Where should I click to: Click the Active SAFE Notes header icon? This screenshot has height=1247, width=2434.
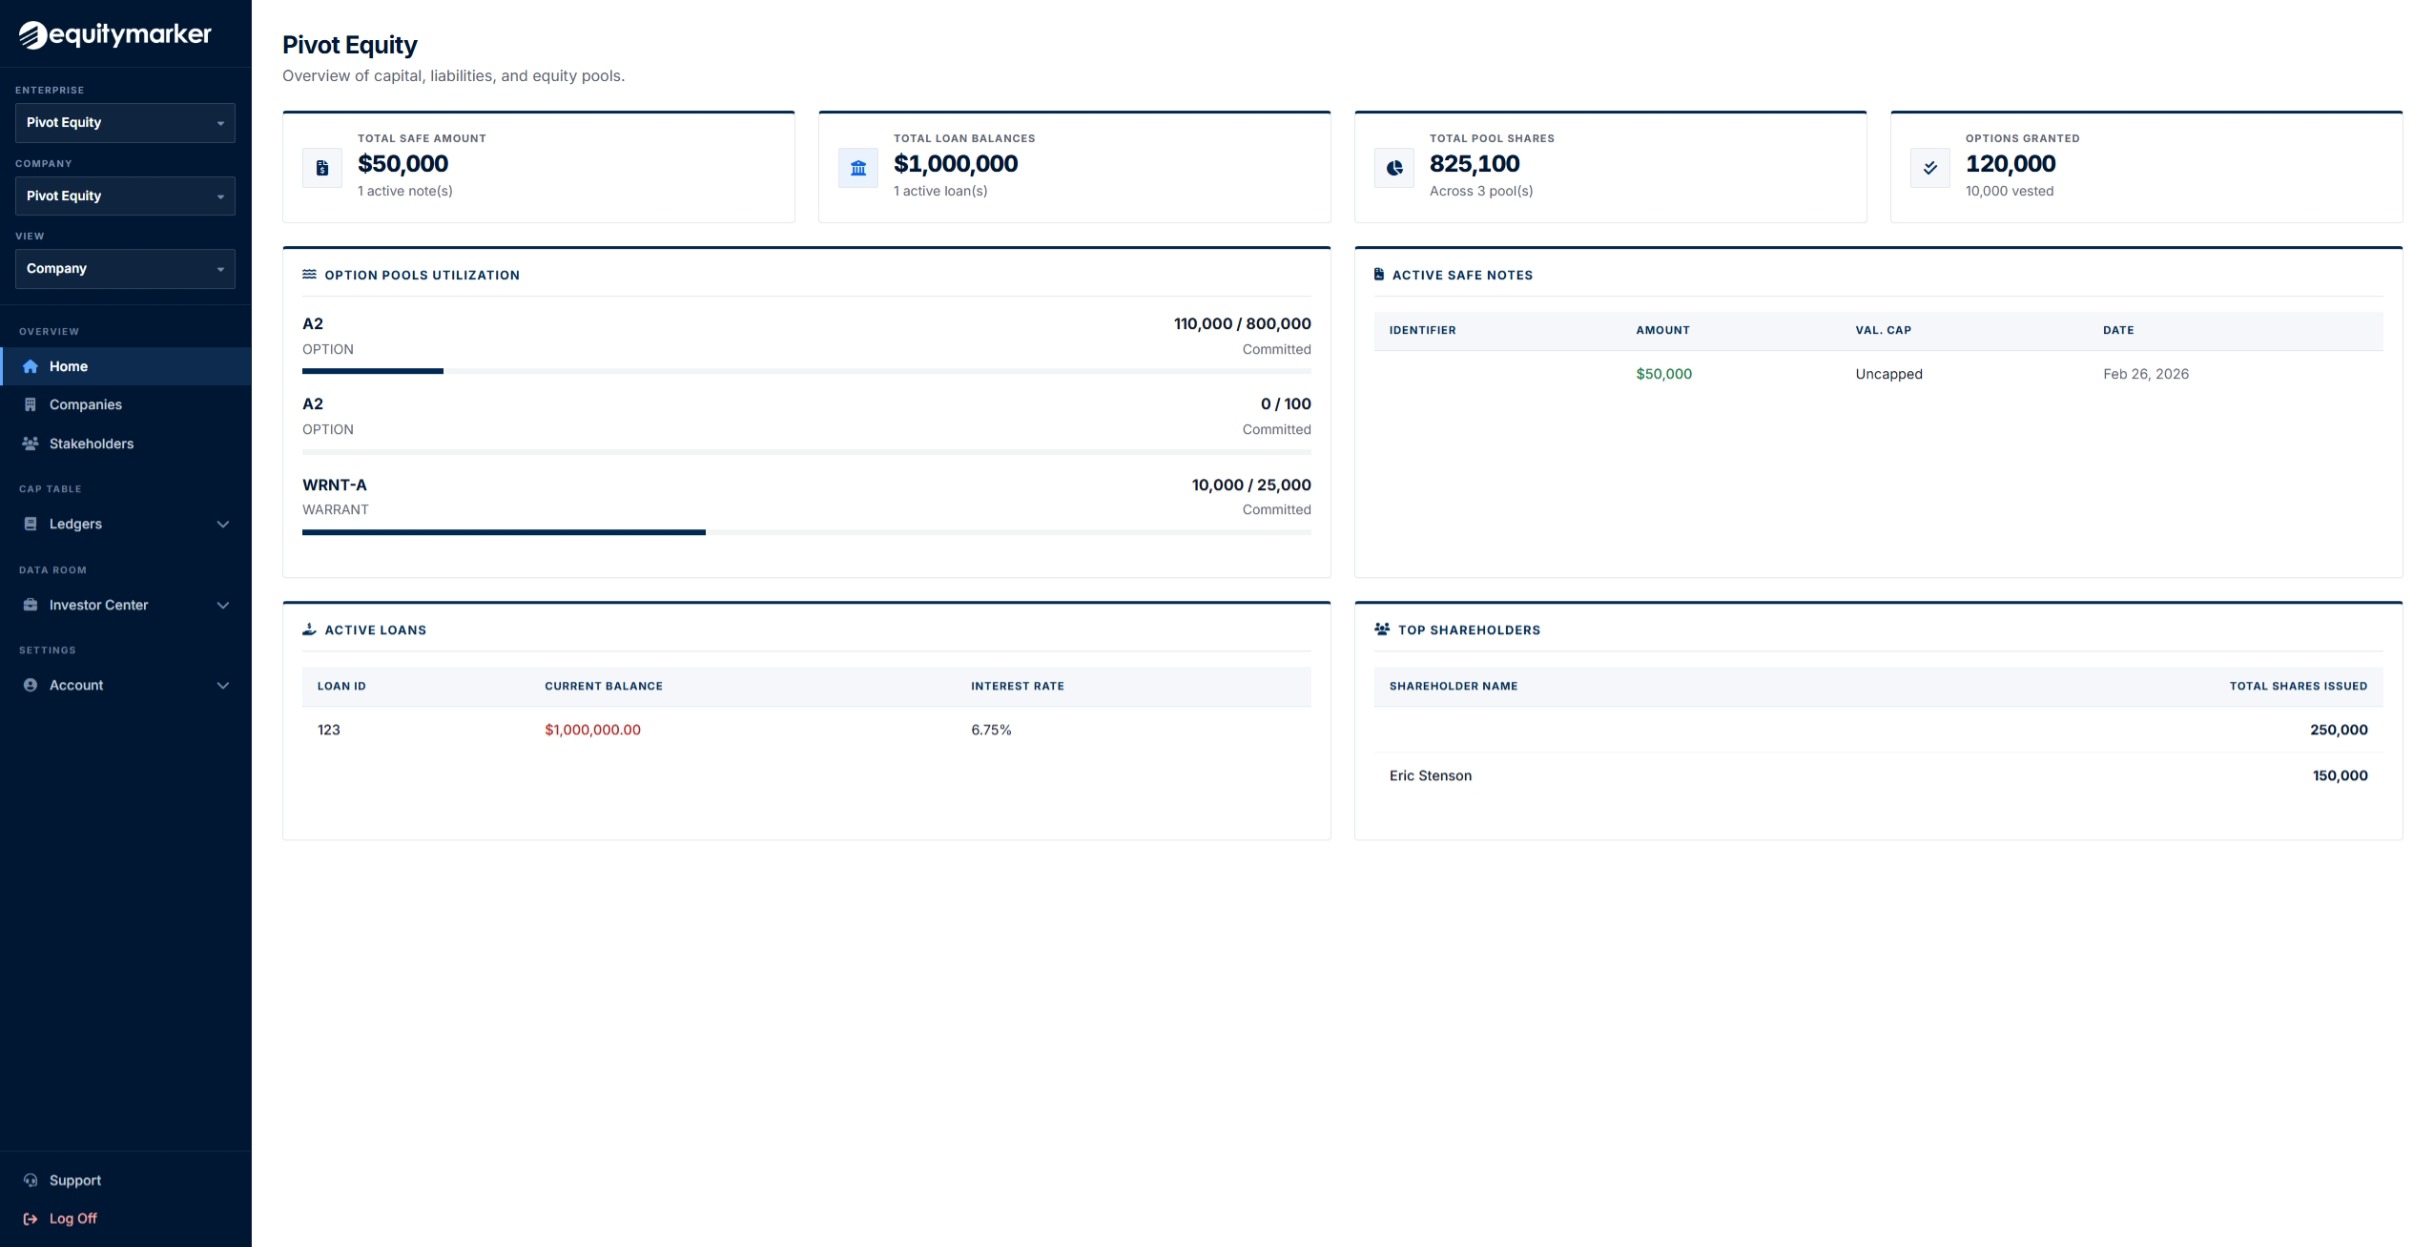(x=1379, y=274)
